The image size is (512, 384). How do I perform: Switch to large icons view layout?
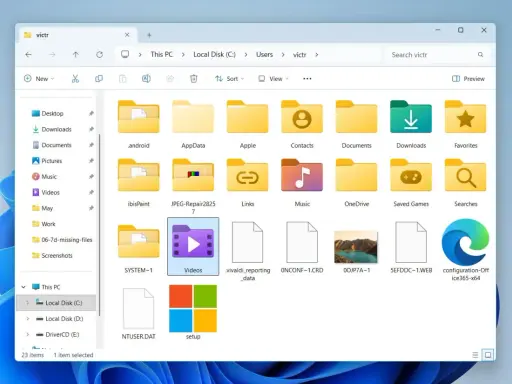pos(488,355)
